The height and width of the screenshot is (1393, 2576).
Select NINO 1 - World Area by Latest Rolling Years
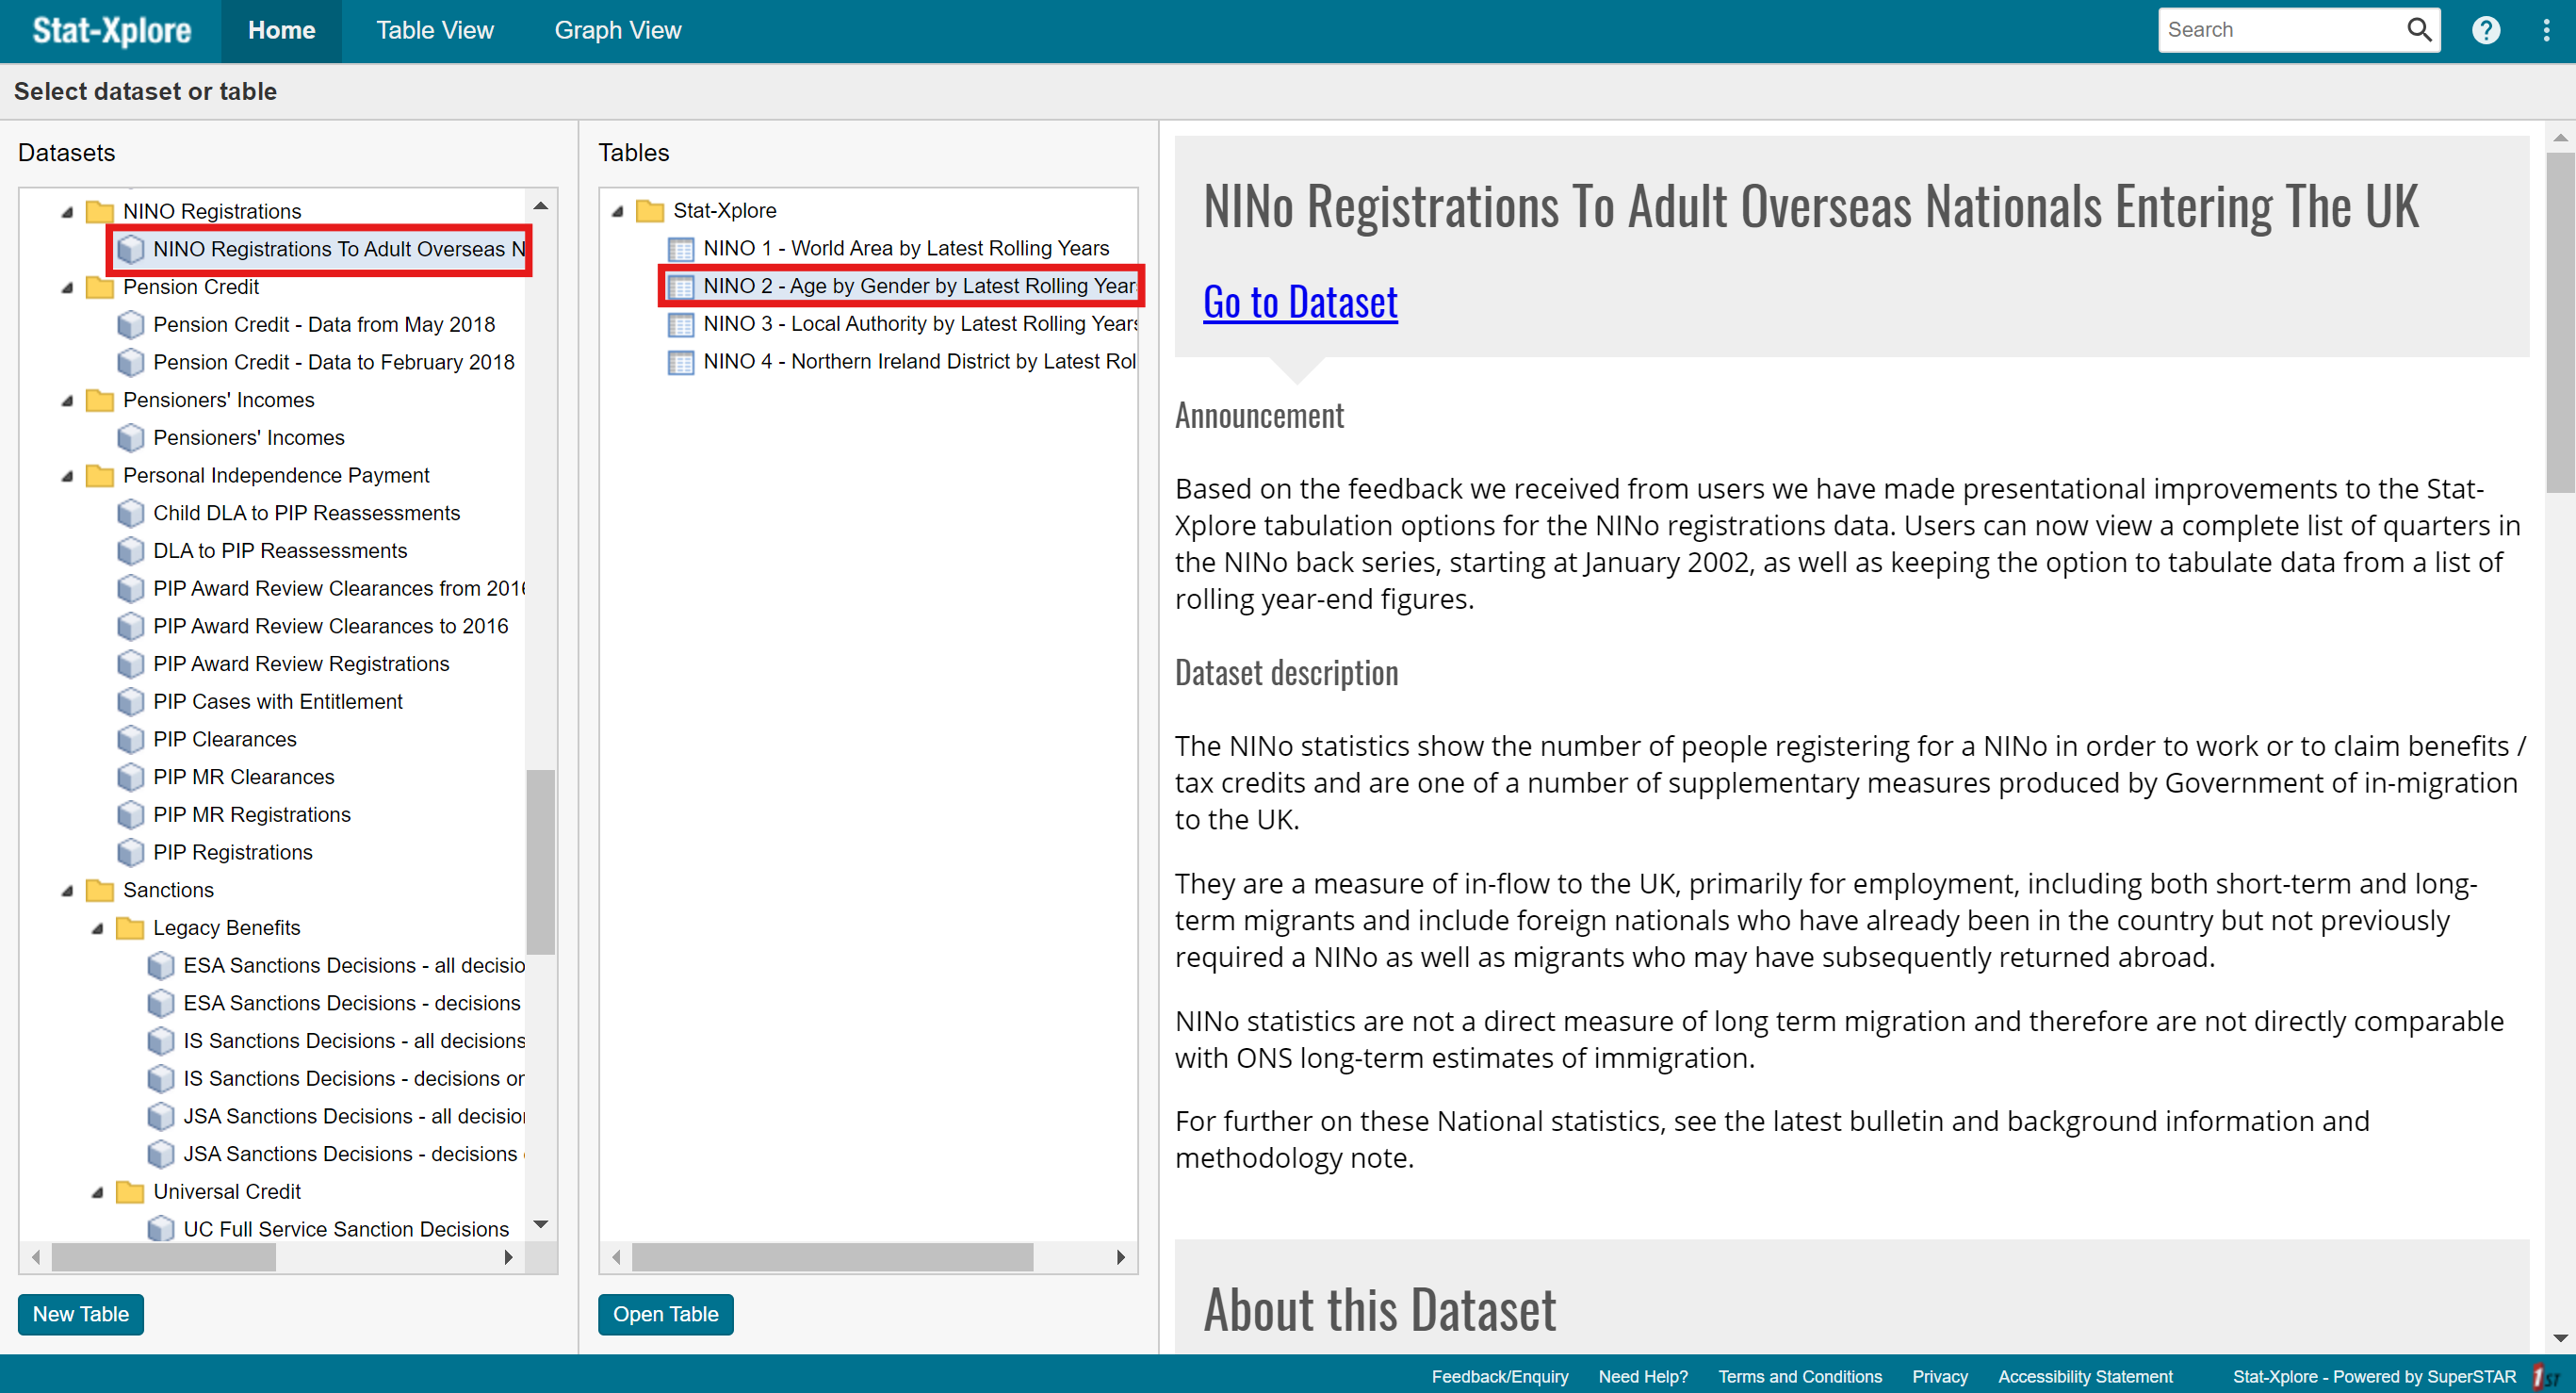pos(906,248)
